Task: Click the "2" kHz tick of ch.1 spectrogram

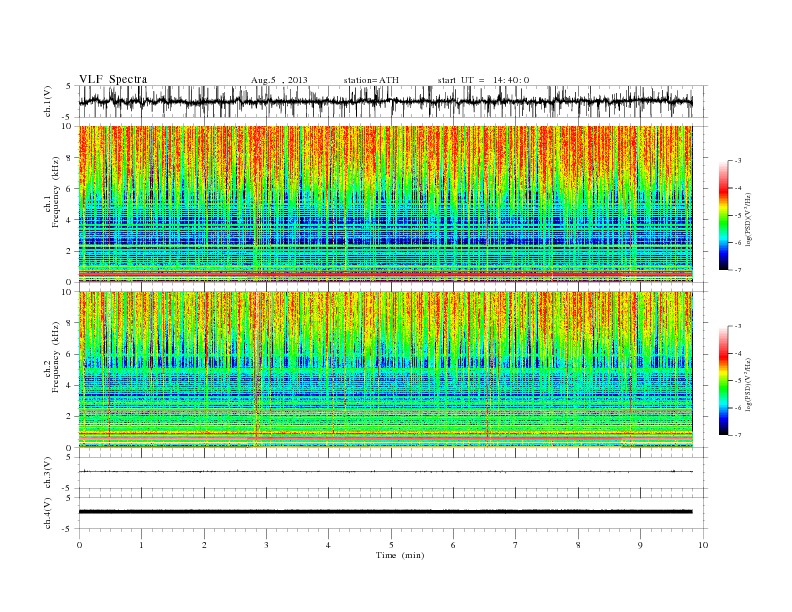Action: click(70, 251)
